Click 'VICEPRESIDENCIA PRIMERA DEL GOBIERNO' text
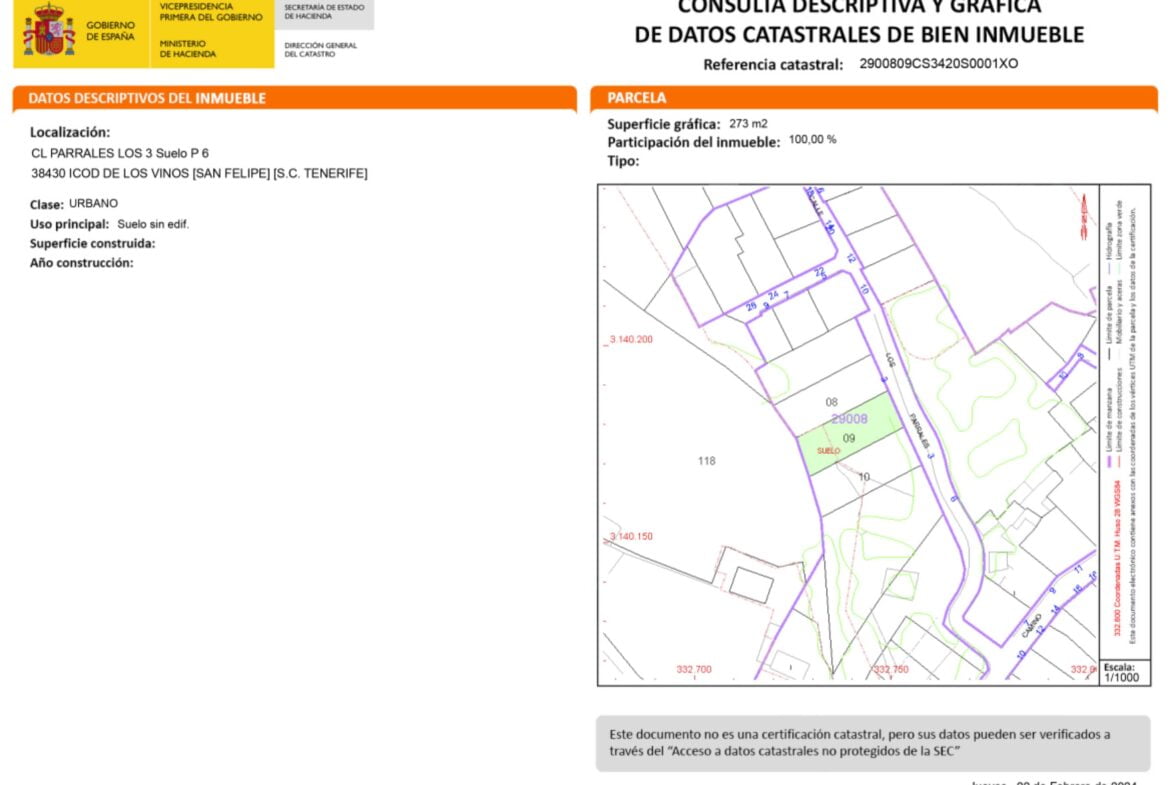The image size is (1170, 785). pyautogui.click(x=211, y=11)
